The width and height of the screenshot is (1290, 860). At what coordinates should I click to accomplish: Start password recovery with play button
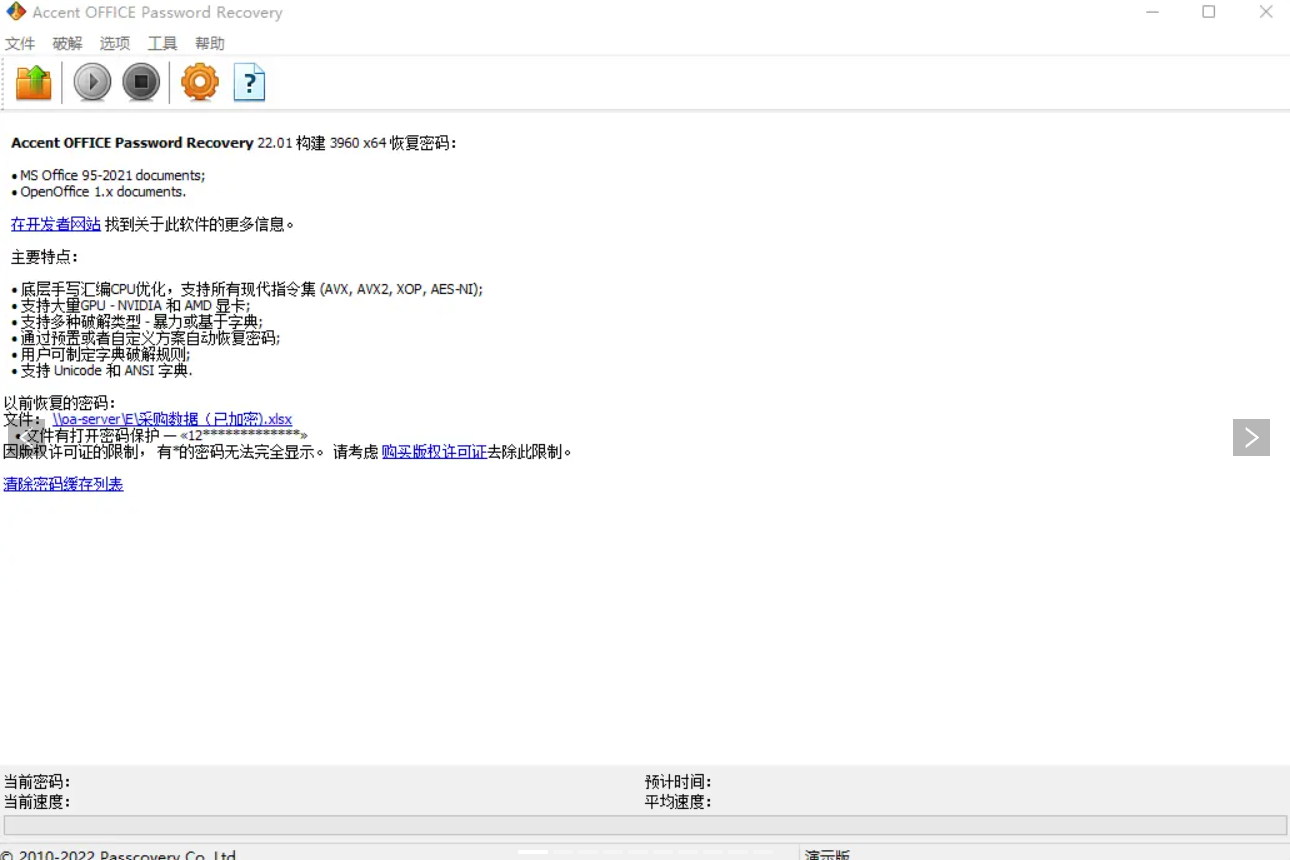[92, 82]
